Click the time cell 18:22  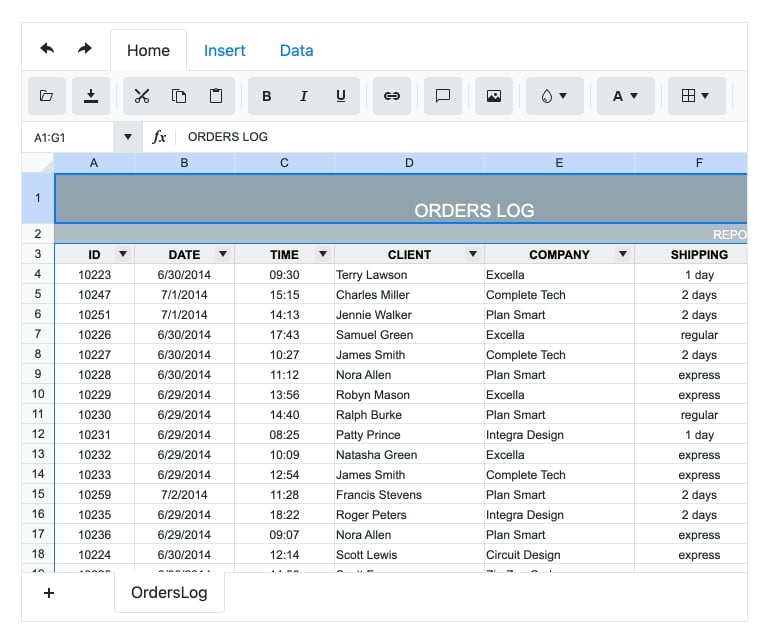coord(284,515)
